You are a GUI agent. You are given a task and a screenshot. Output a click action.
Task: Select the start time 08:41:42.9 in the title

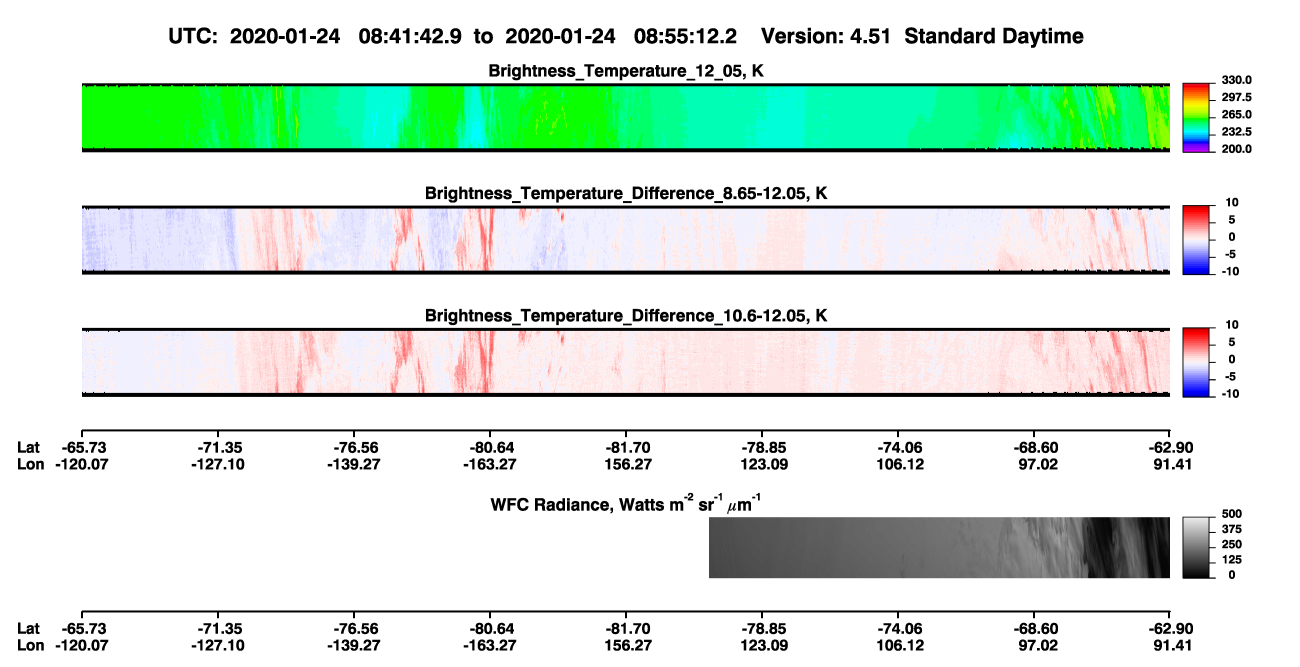point(410,36)
